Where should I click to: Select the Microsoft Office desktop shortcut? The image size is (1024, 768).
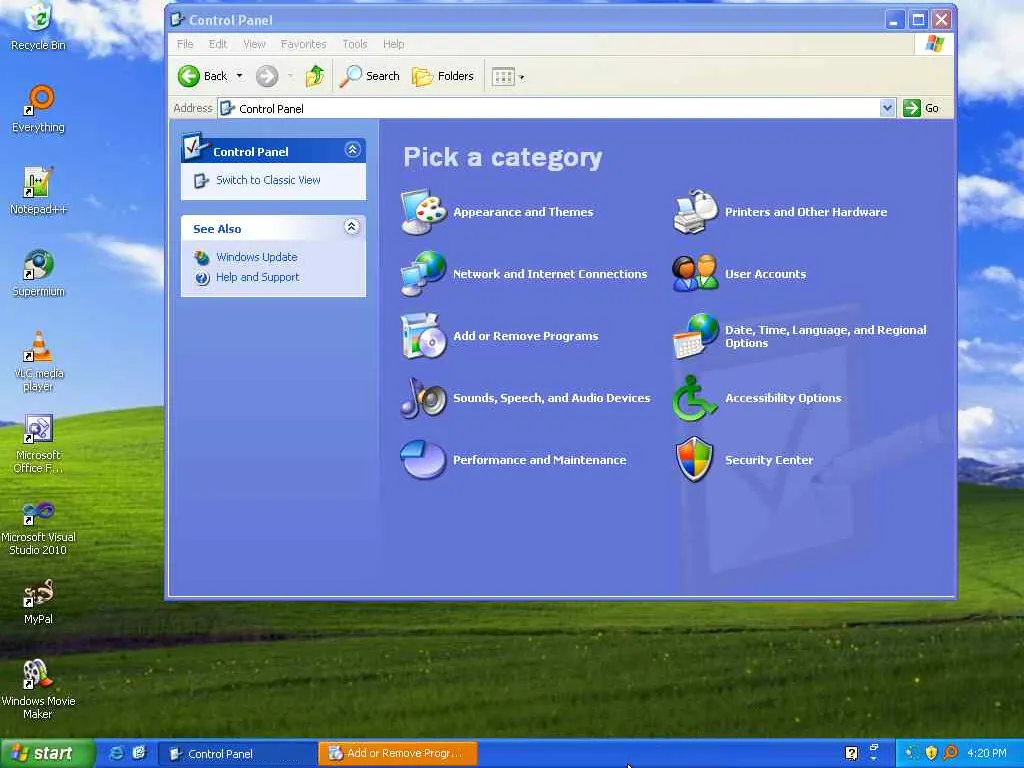[x=39, y=444]
